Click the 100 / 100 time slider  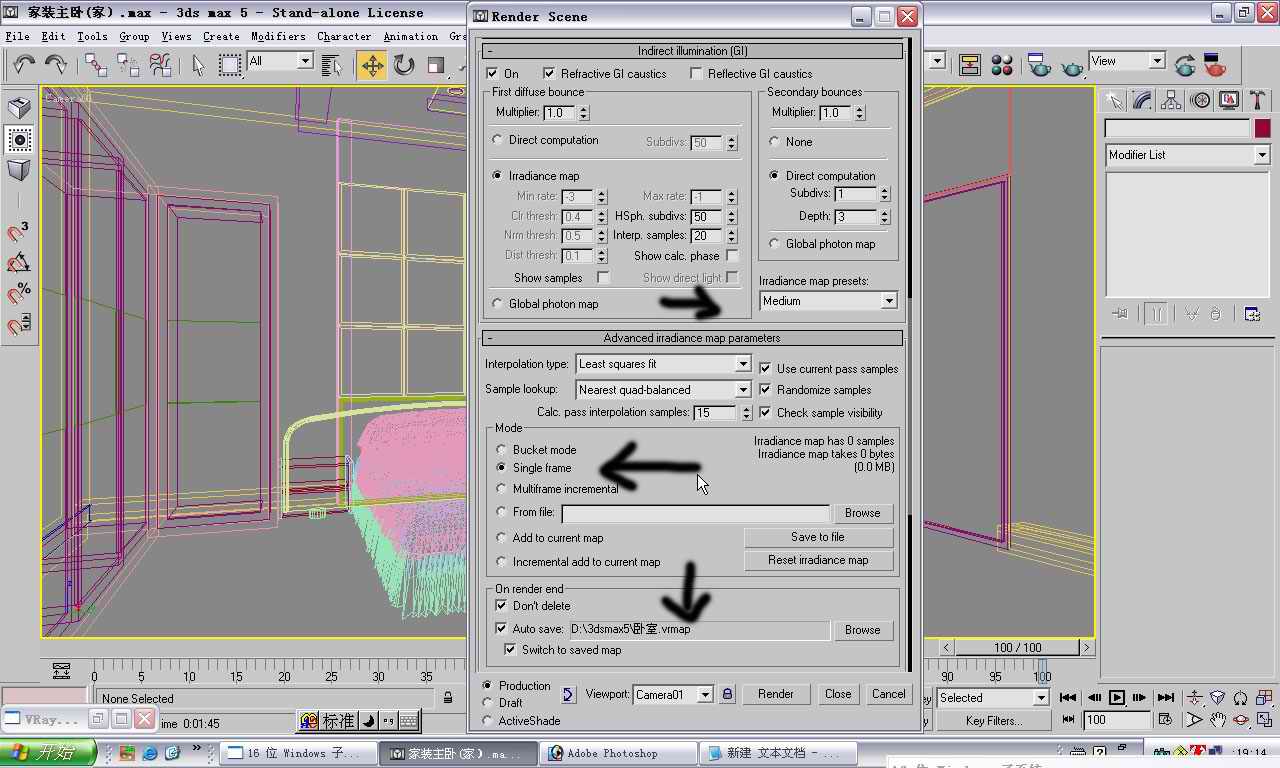click(x=1018, y=648)
